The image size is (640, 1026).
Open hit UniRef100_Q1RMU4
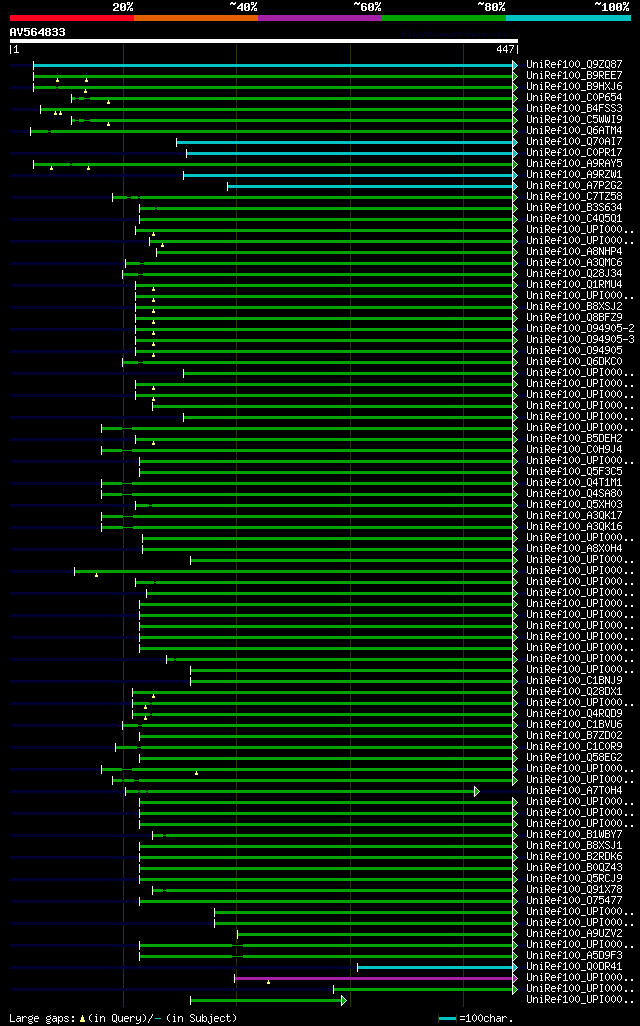(x=574, y=285)
